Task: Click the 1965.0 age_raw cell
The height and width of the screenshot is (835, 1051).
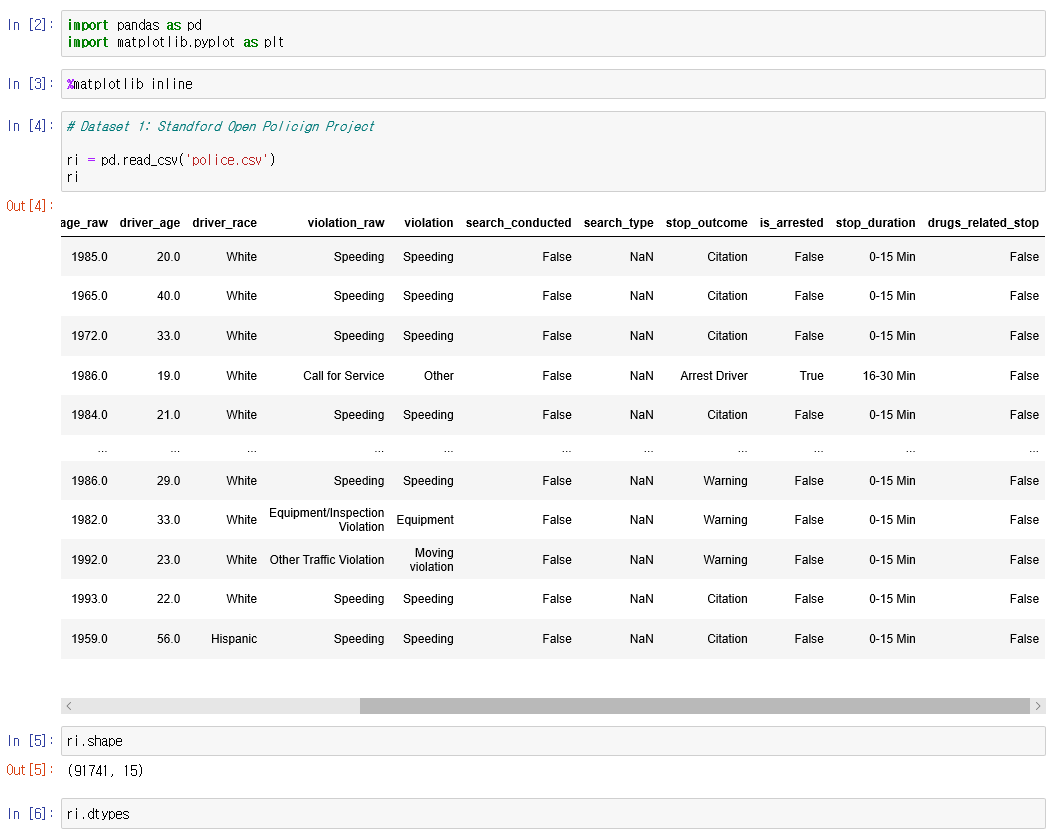Action: pos(89,296)
